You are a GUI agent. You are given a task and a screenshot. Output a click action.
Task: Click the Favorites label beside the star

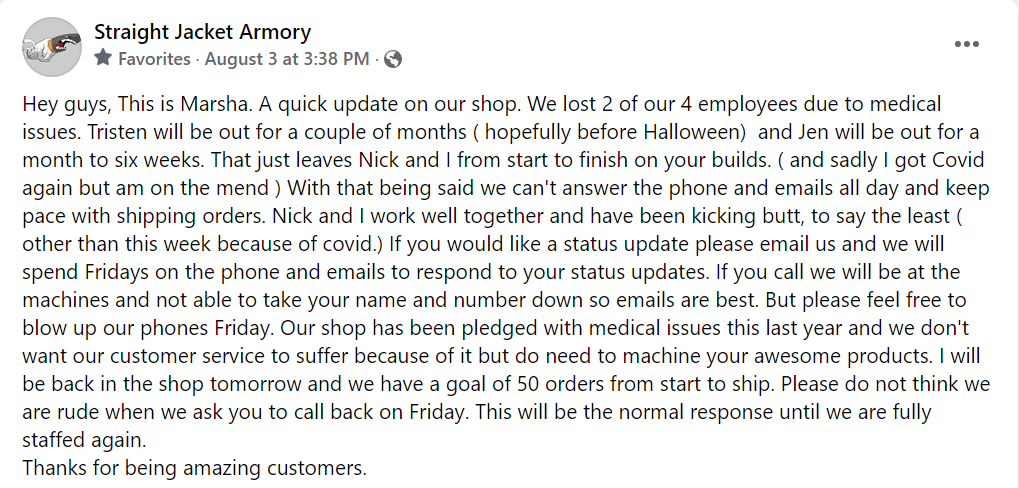(154, 59)
